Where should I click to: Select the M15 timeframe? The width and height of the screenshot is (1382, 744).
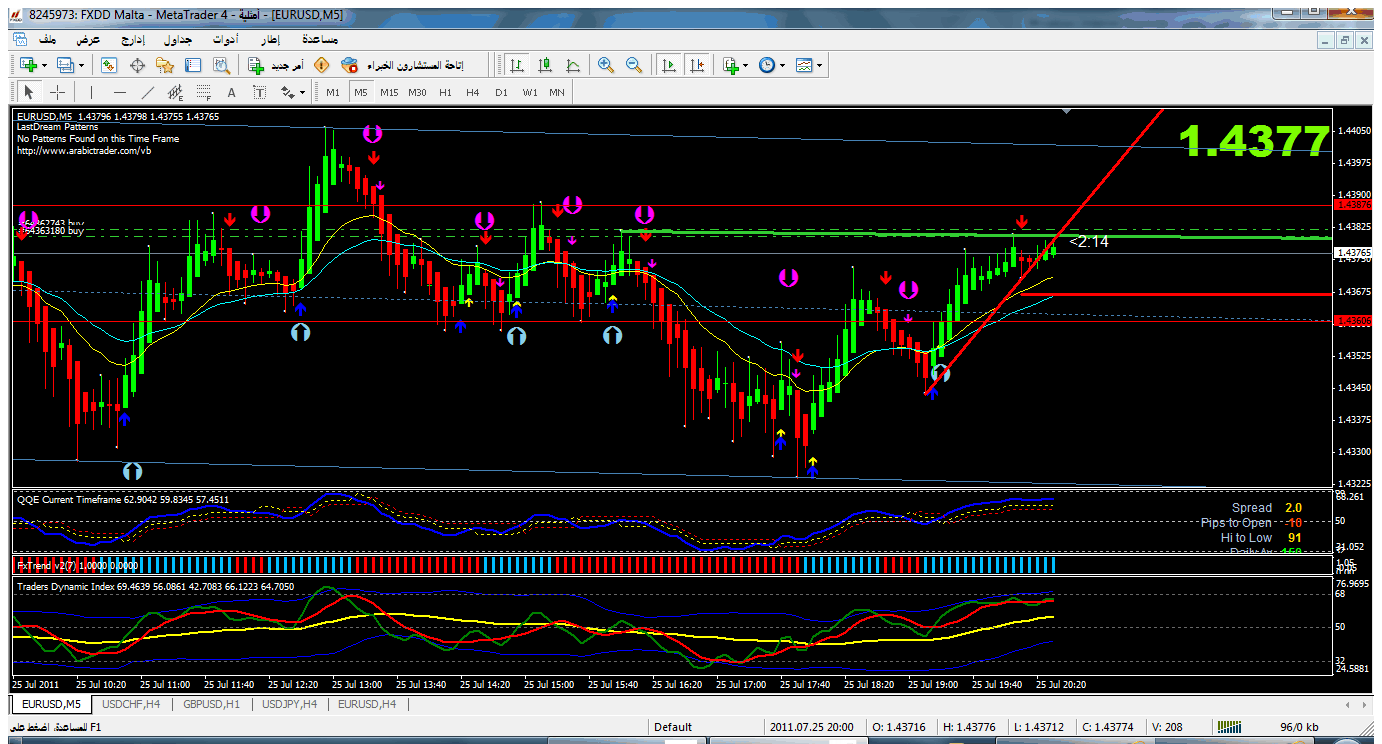click(x=389, y=92)
